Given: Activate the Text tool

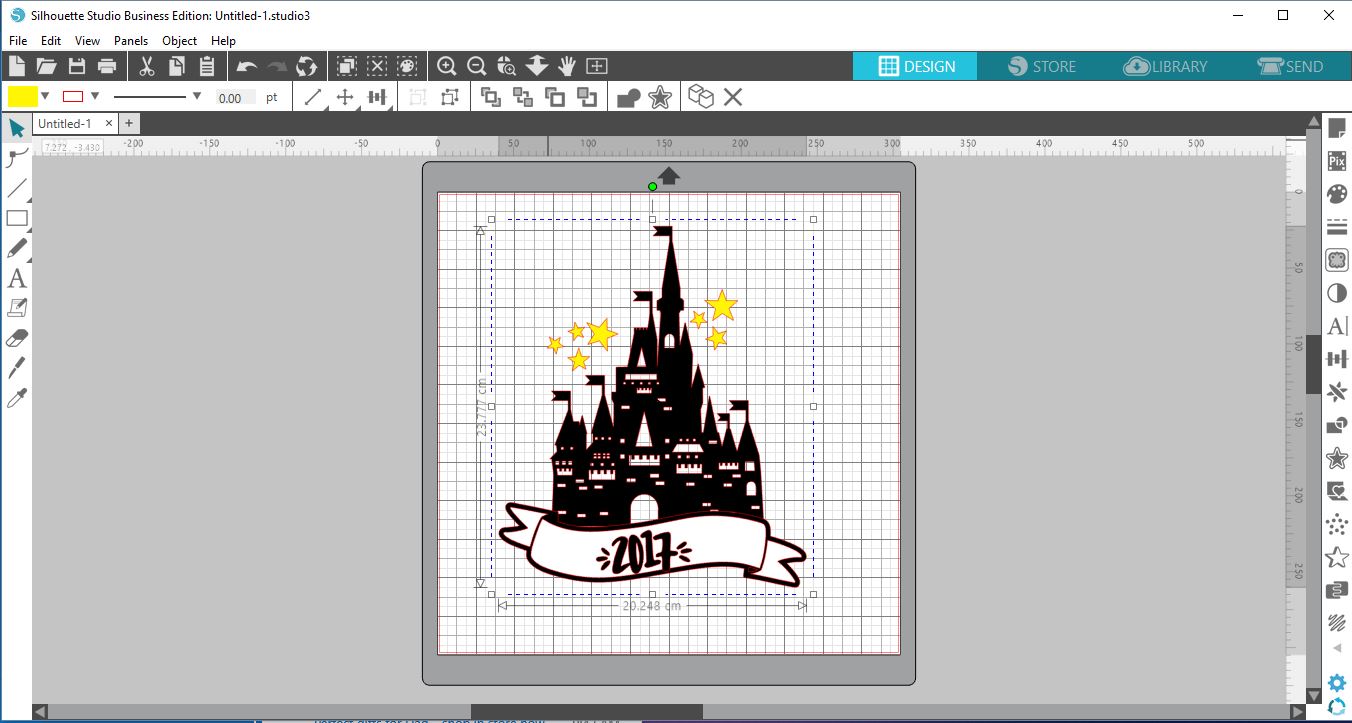Looking at the screenshot, I should pyautogui.click(x=17, y=278).
